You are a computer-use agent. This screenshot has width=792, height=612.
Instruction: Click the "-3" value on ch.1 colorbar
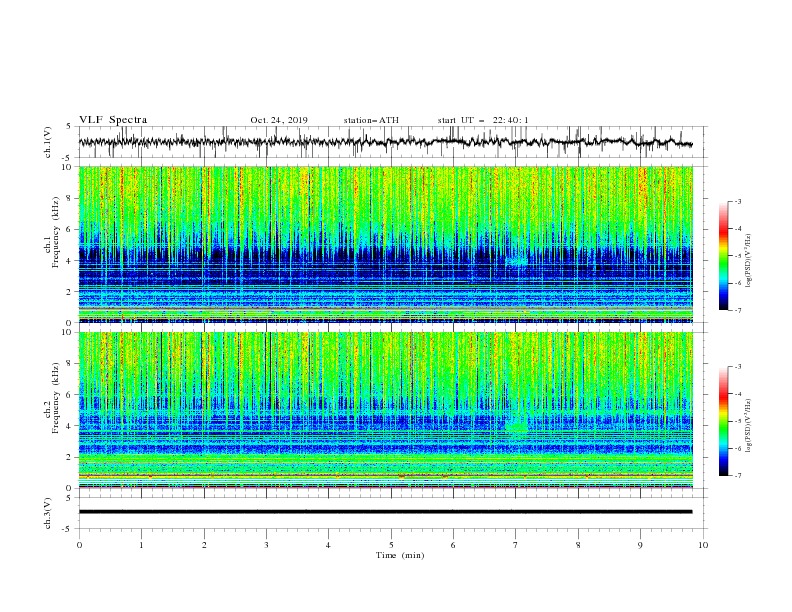tap(737, 201)
